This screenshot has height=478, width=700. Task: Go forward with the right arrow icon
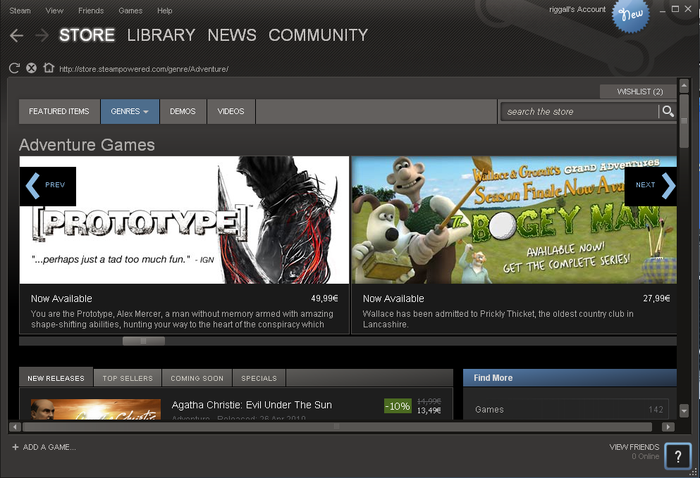[42, 36]
